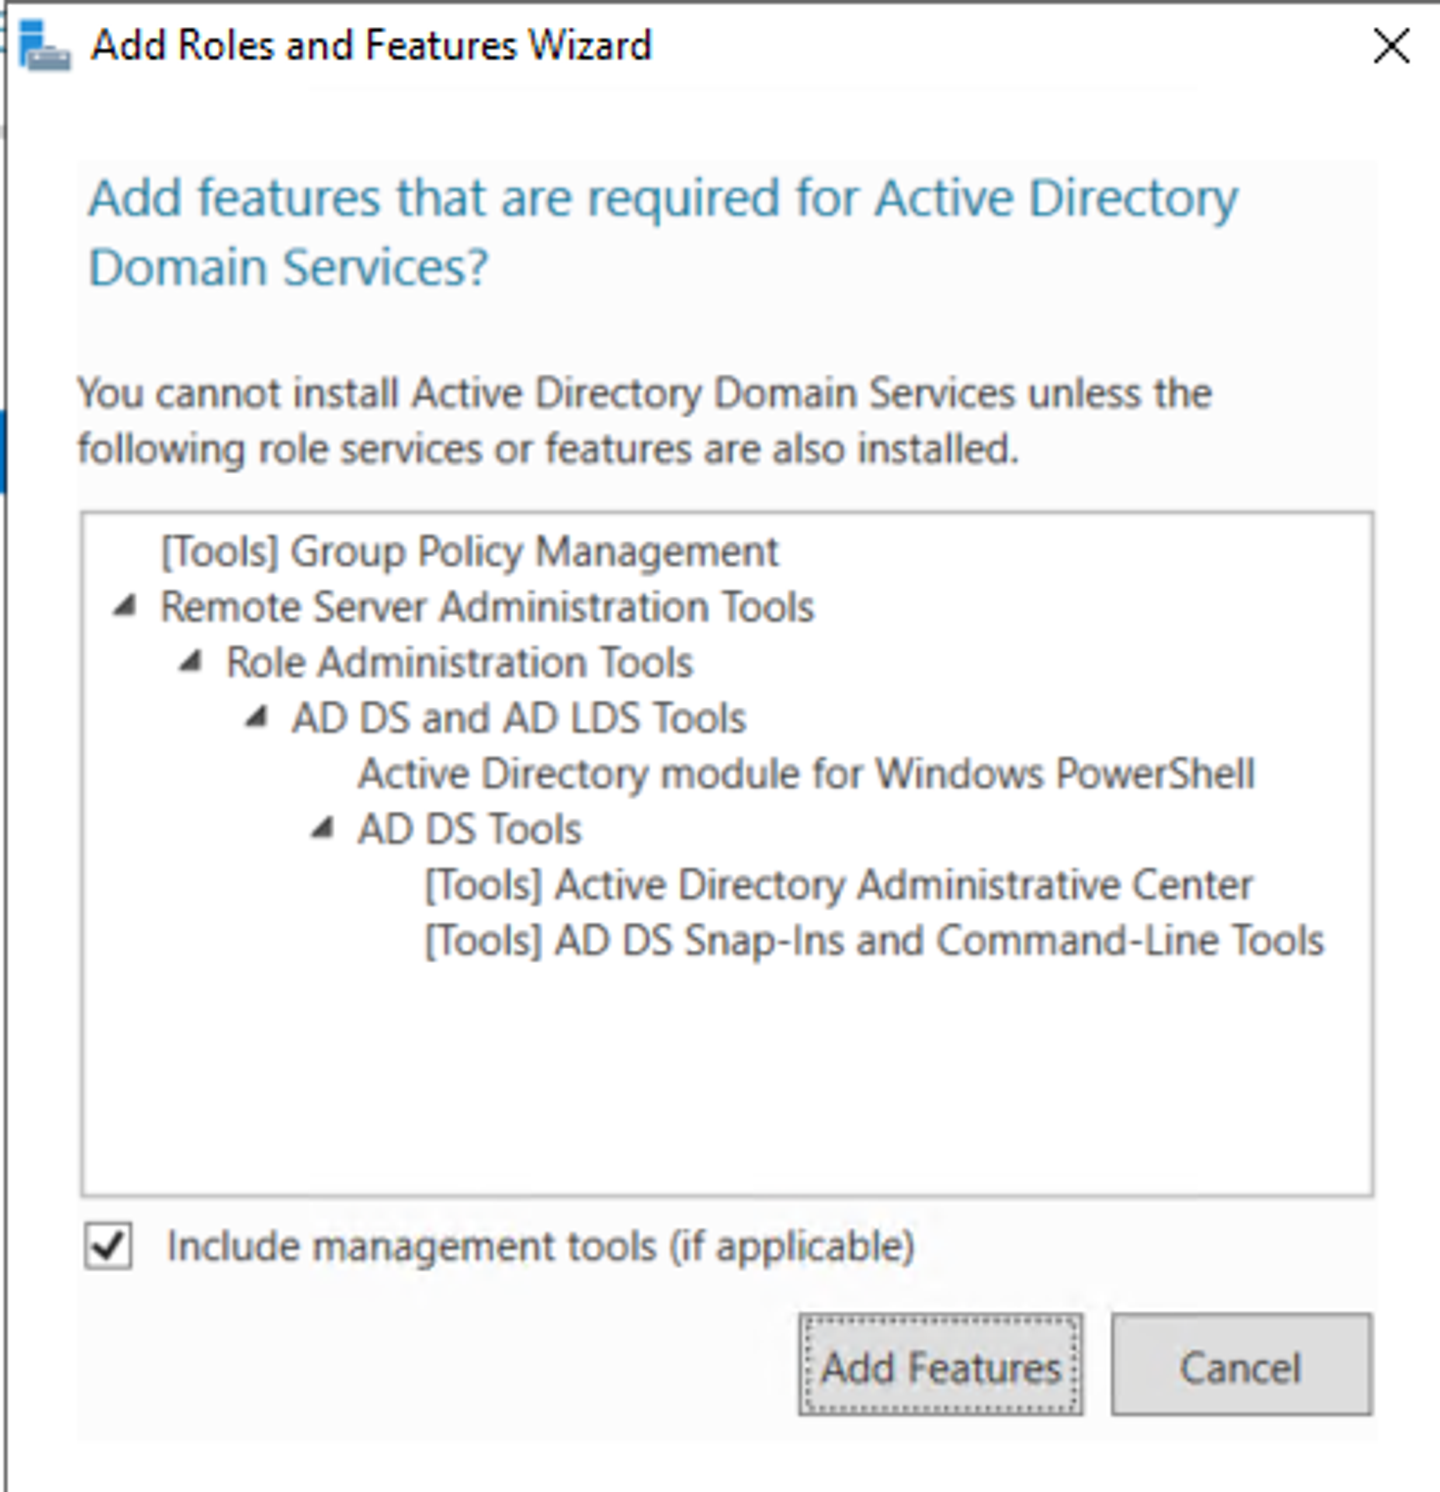Click the Add Features button
Viewport: 1440px width, 1492px height.
tap(940, 1365)
